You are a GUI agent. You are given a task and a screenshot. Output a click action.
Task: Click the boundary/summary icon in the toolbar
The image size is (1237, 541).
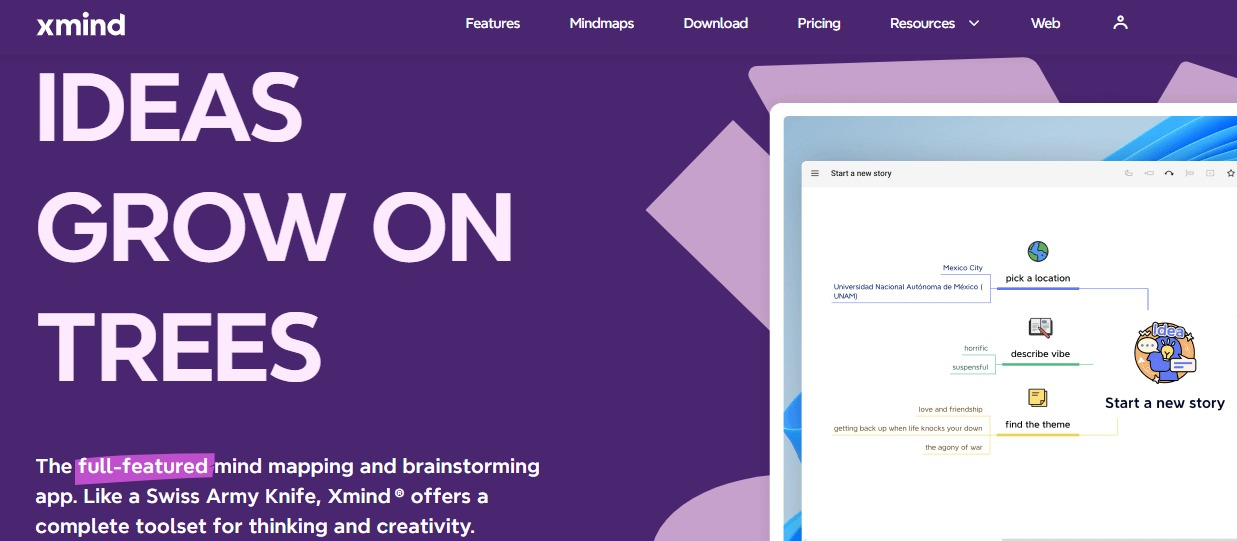[x=1190, y=173]
